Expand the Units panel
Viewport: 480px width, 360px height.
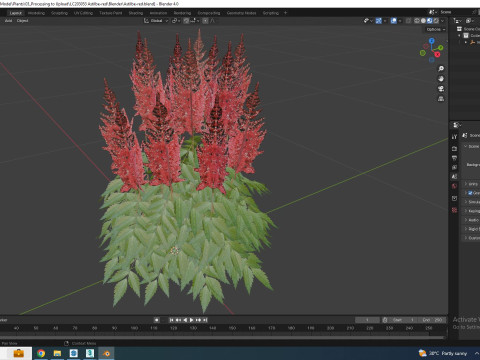(466, 184)
